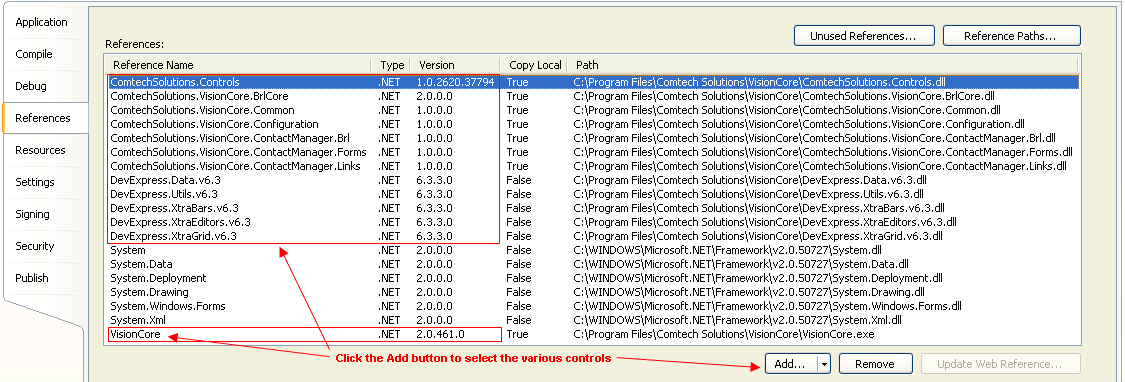Sort by Reference Name column header
The image size is (1125, 382).
238,65
